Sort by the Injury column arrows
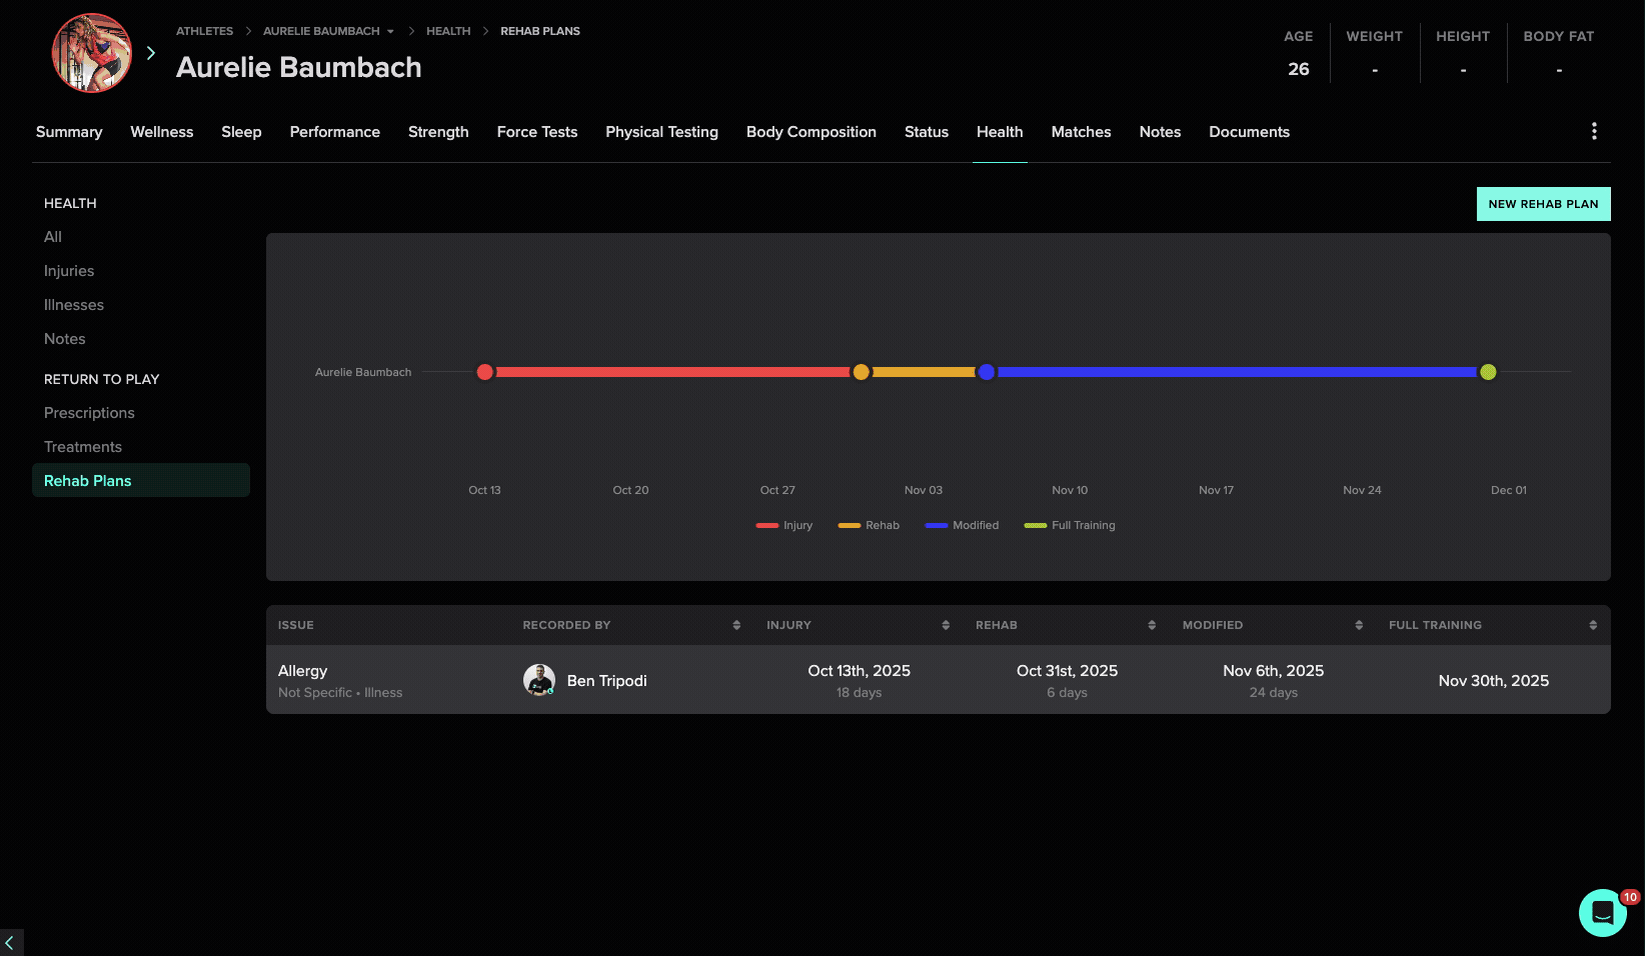The width and height of the screenshot is (1645, 956). [x=946, y=625]
